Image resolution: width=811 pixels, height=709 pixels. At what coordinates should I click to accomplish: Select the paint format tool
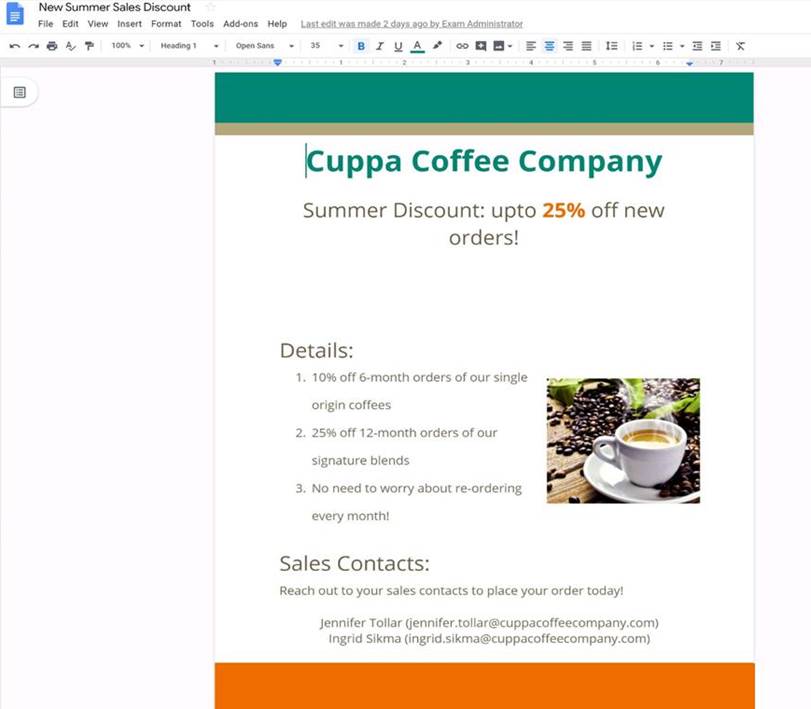89,46
